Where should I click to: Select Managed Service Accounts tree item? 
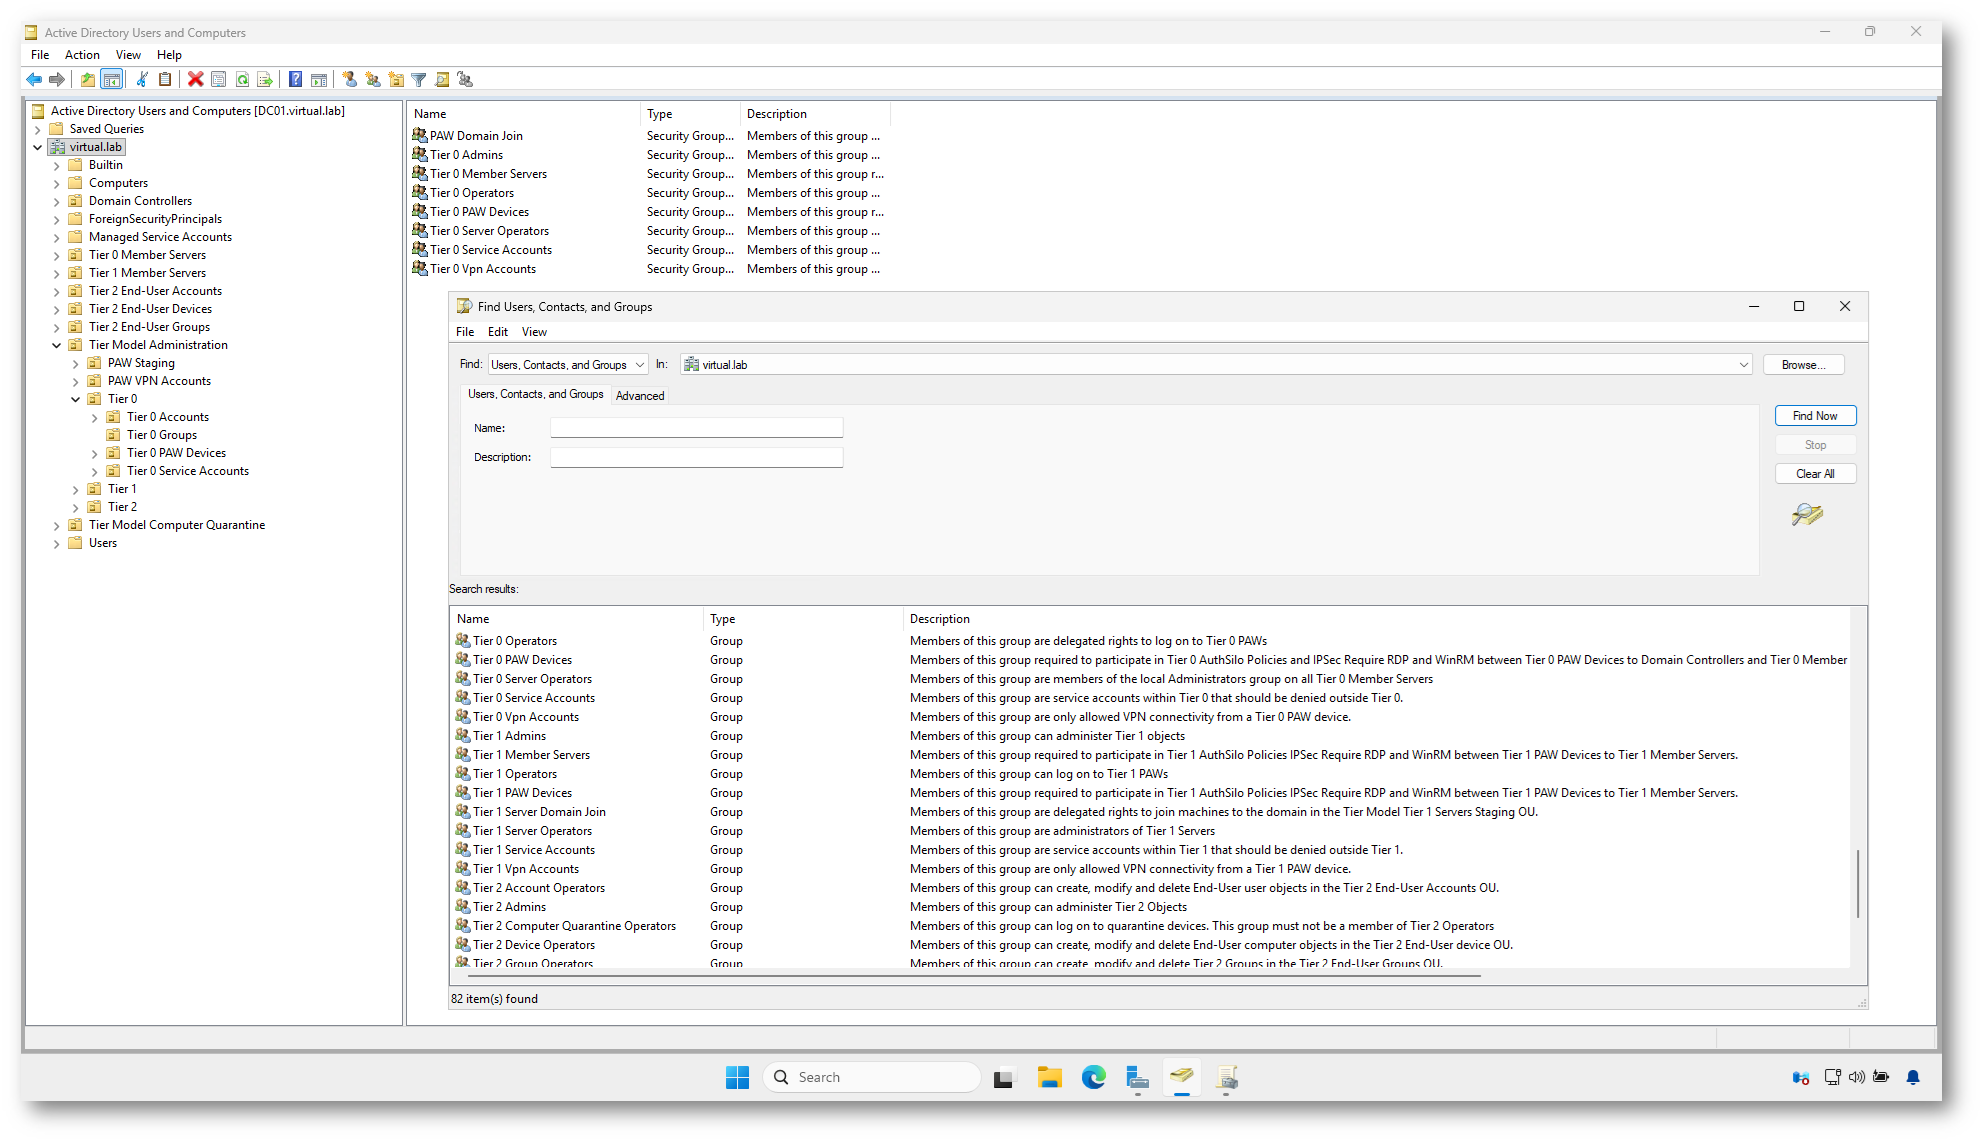pos(160,237)
